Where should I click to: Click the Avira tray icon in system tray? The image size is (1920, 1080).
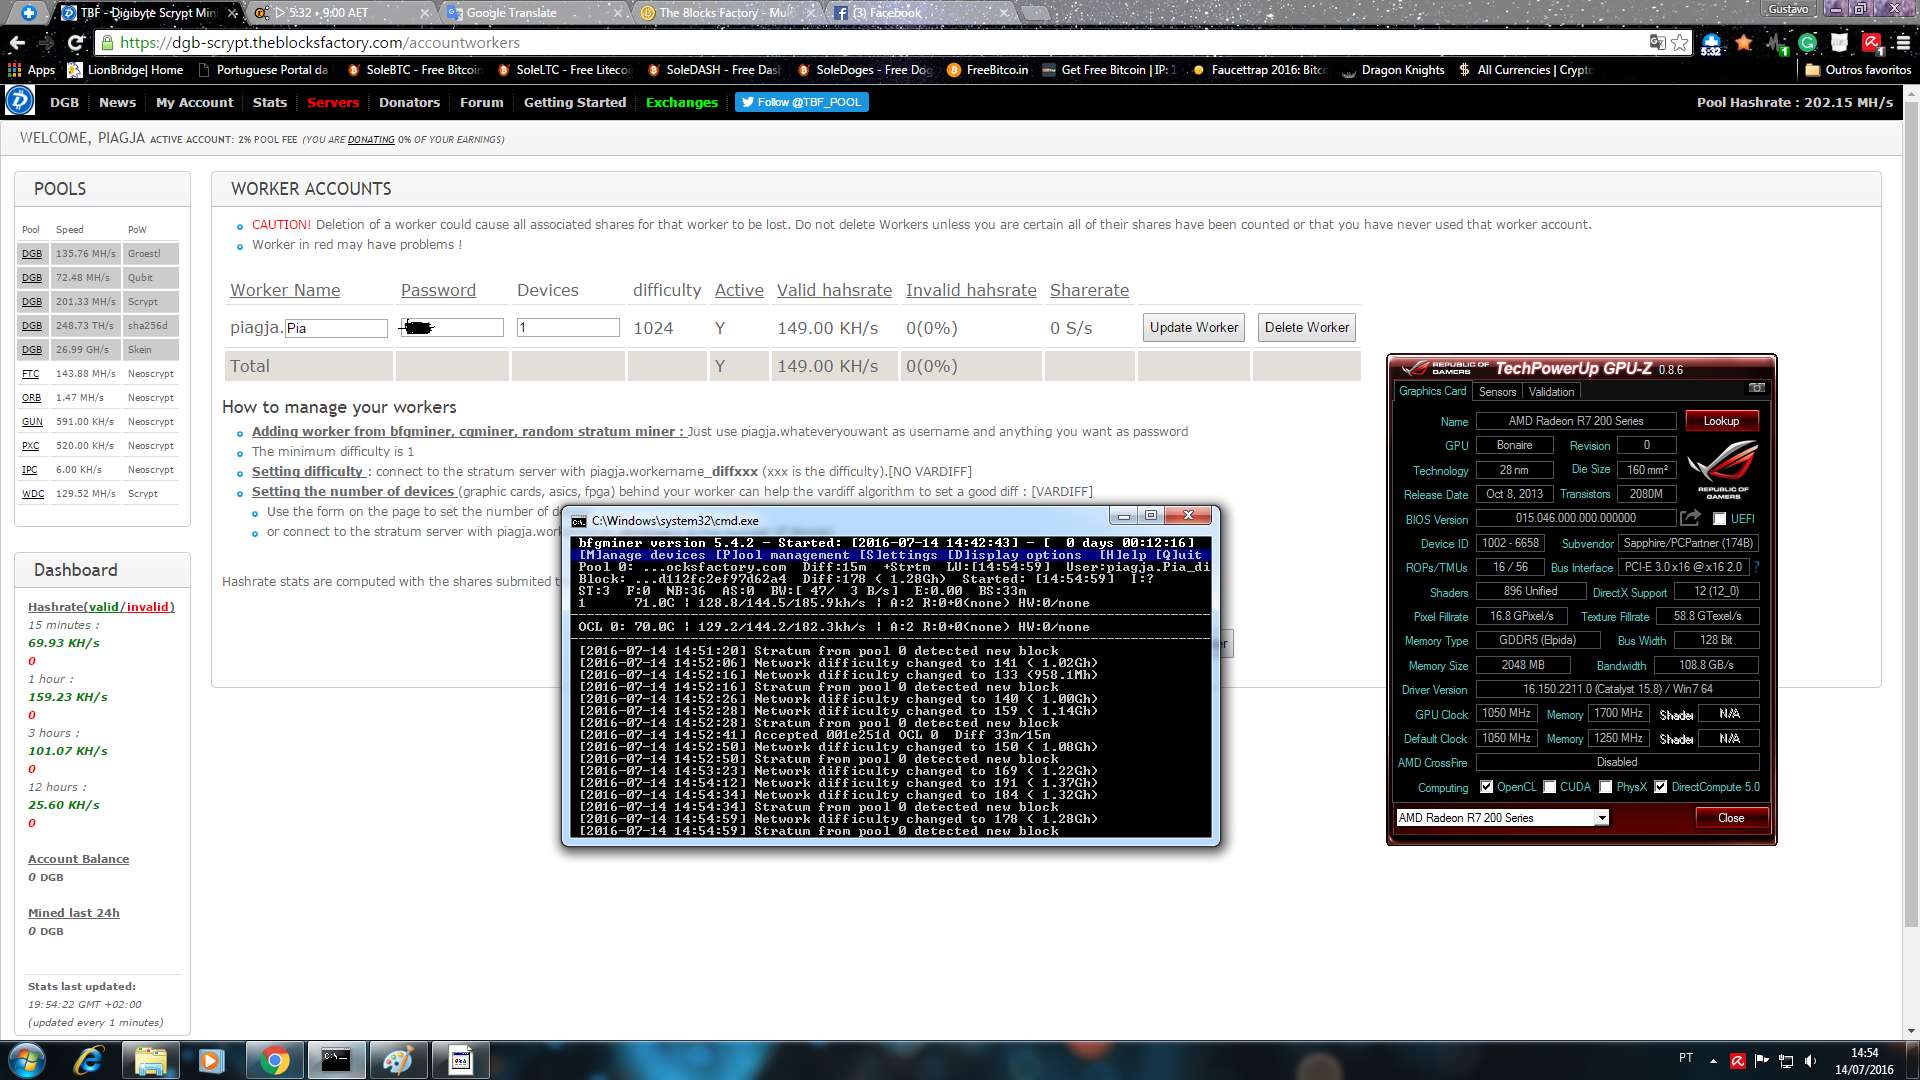1738,1060
